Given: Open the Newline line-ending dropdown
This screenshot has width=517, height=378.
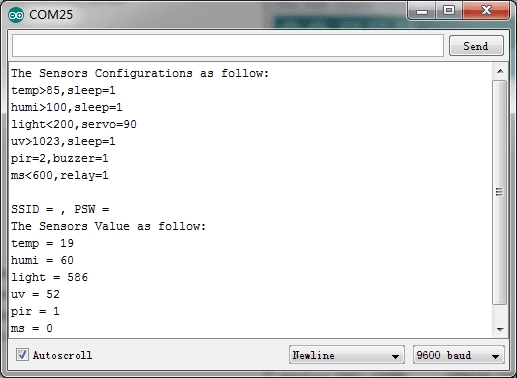Looking at the screenshot, I should [347, 355].
